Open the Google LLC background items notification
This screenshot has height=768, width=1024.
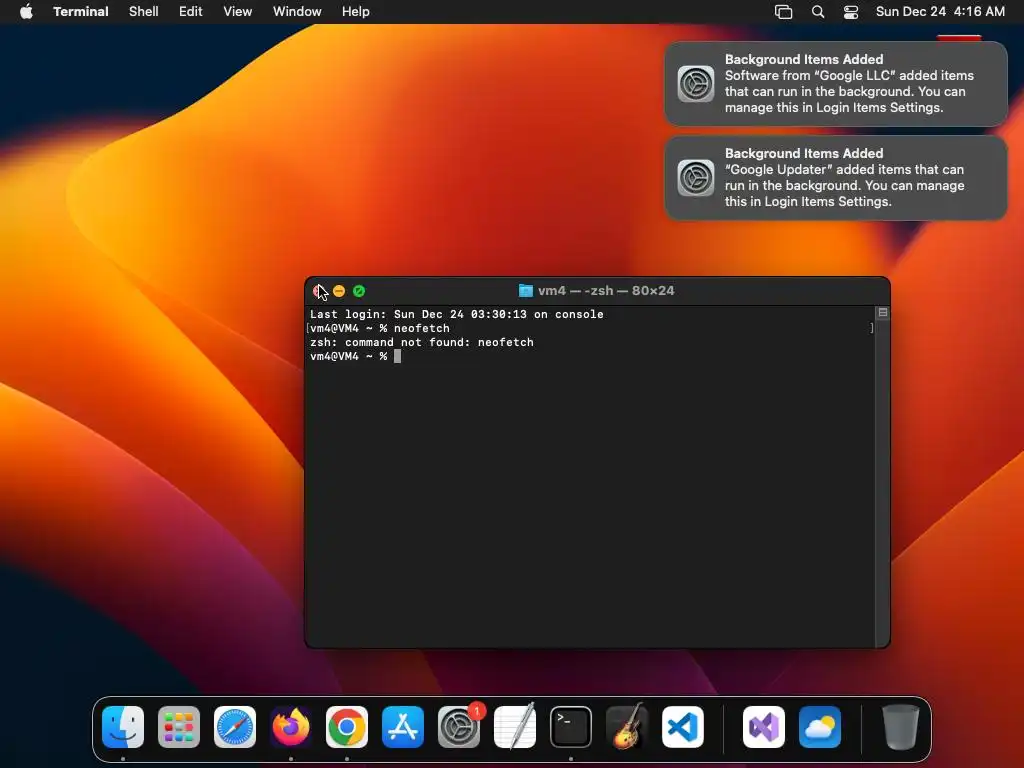pyautogui.click(x=836, y=84)
